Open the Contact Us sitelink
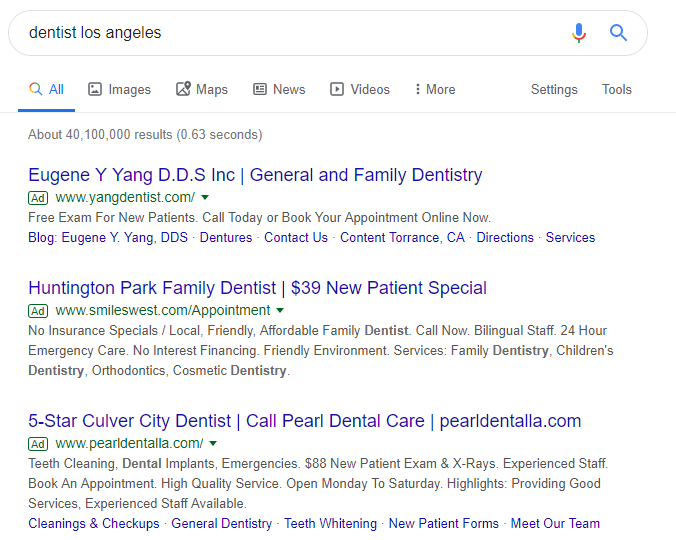Screen dimensions: 676x540 coord(296,237)
